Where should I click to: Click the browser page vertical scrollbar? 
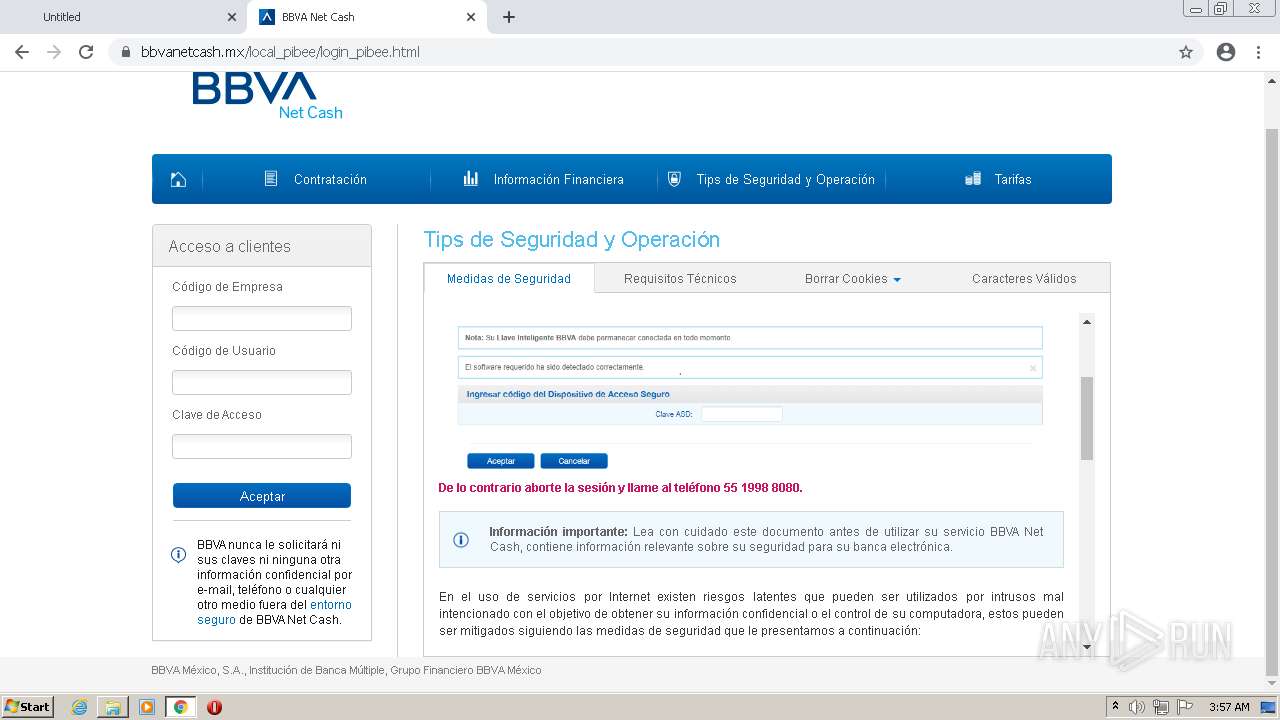pyautogui.click(x=1272, y=400)
